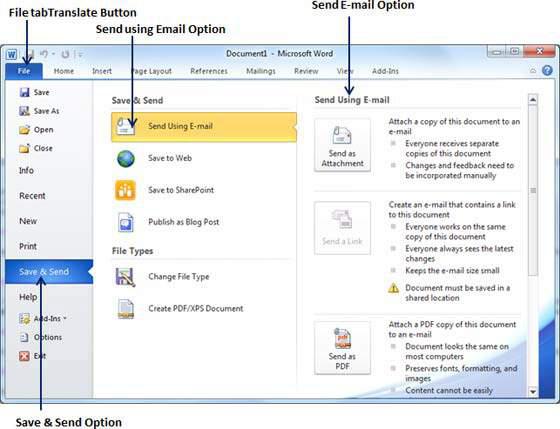This screenshot has height=429, width=560.
Task: Select Info in the backstage menu
Action: 26,170
